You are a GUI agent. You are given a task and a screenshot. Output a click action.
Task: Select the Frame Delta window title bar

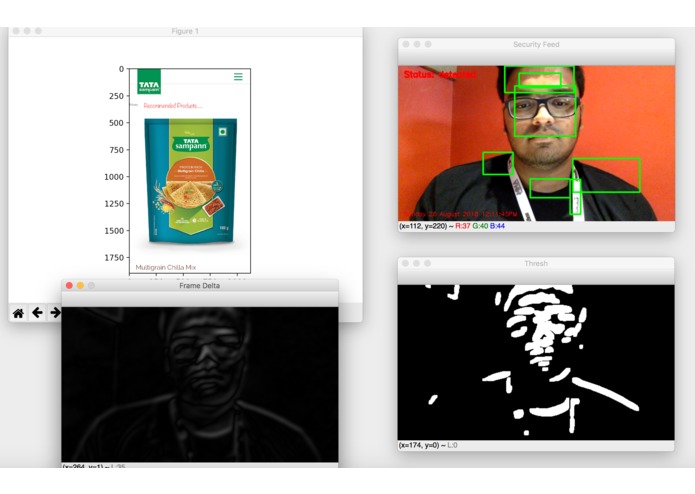point(199,286)
